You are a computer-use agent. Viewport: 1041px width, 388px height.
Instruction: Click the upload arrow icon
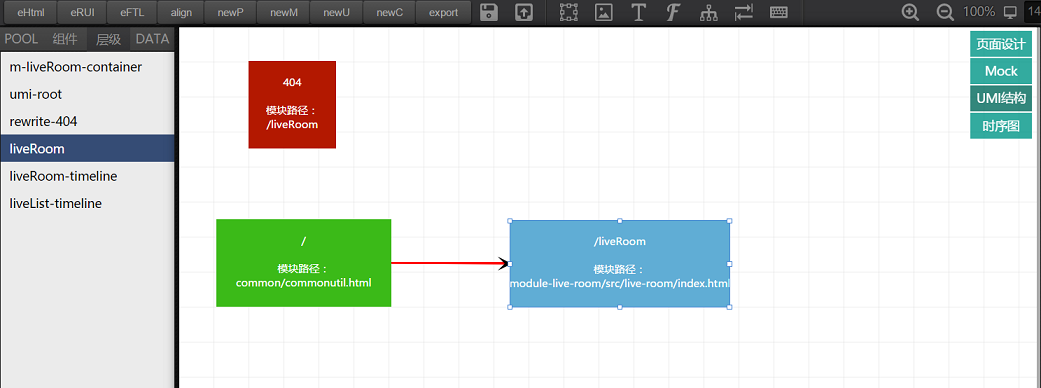point(524,12)
